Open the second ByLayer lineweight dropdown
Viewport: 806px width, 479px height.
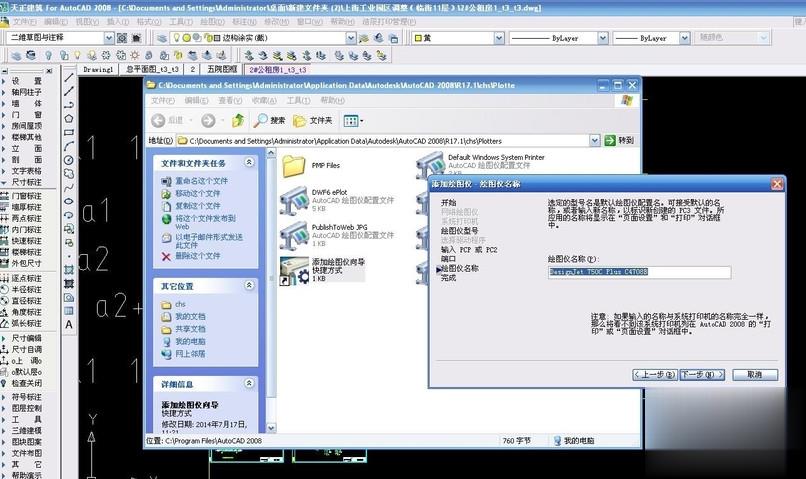tap(684, 38)
